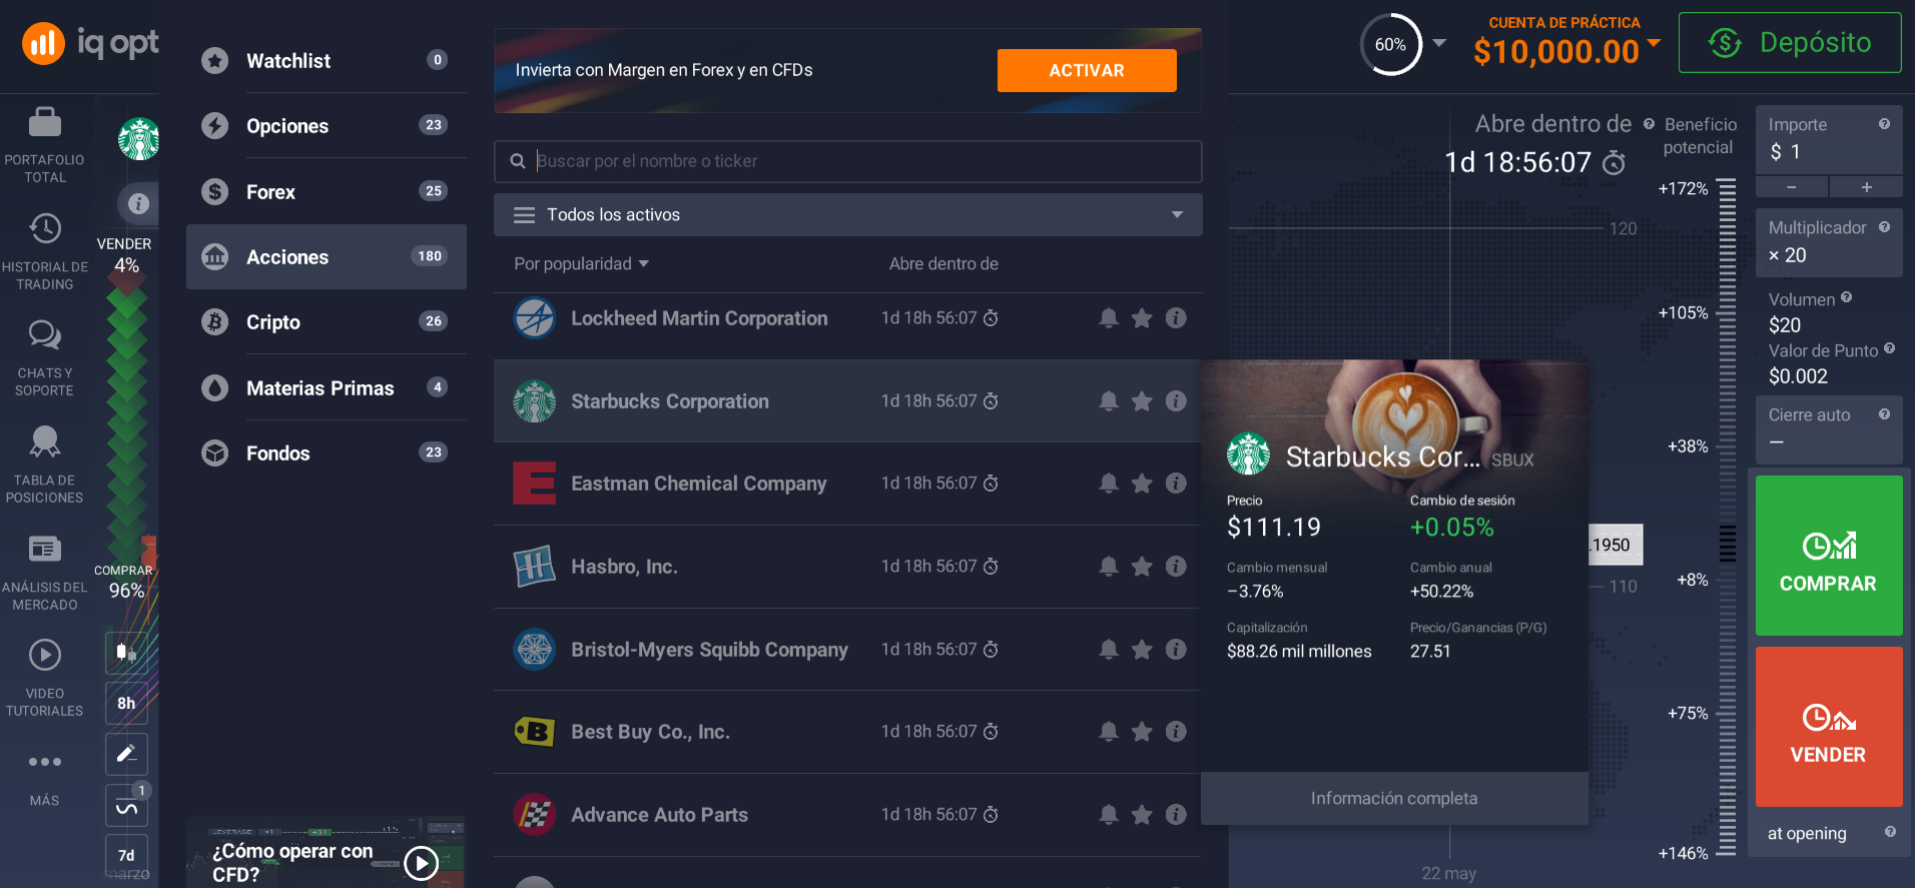The image size is (1915, 888).
Task: Open candlestick chart type button
Action: (x=126, y=652)
